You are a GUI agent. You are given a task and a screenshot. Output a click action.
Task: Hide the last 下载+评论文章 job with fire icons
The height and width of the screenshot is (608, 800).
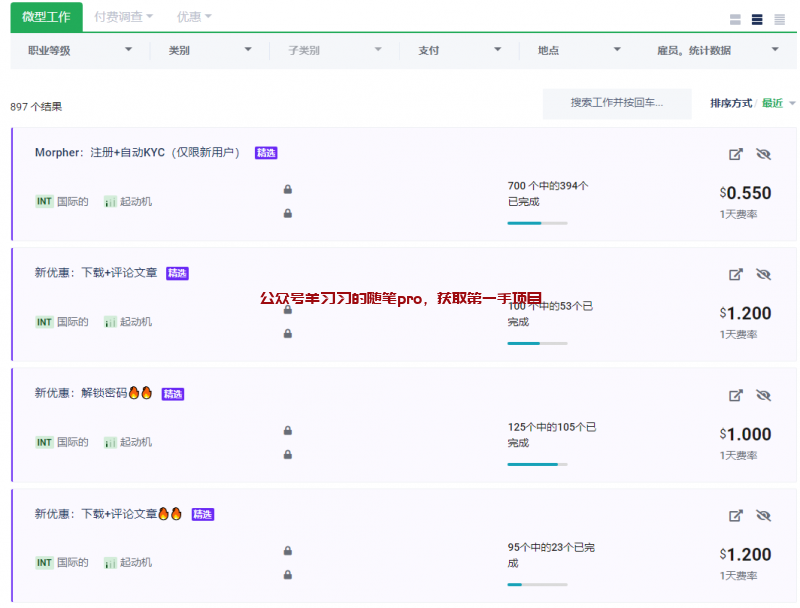coord(764,515)
